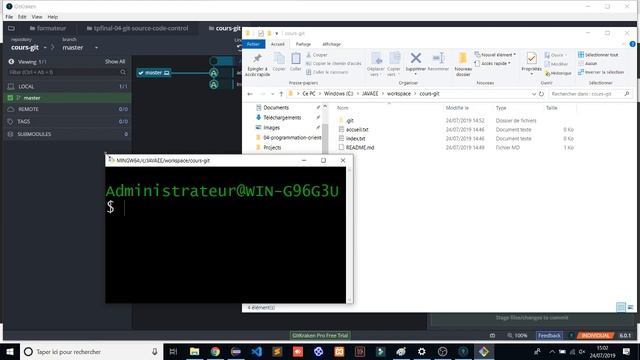
Task: Click Nouveau dossier folder icon
Action: 463,58
